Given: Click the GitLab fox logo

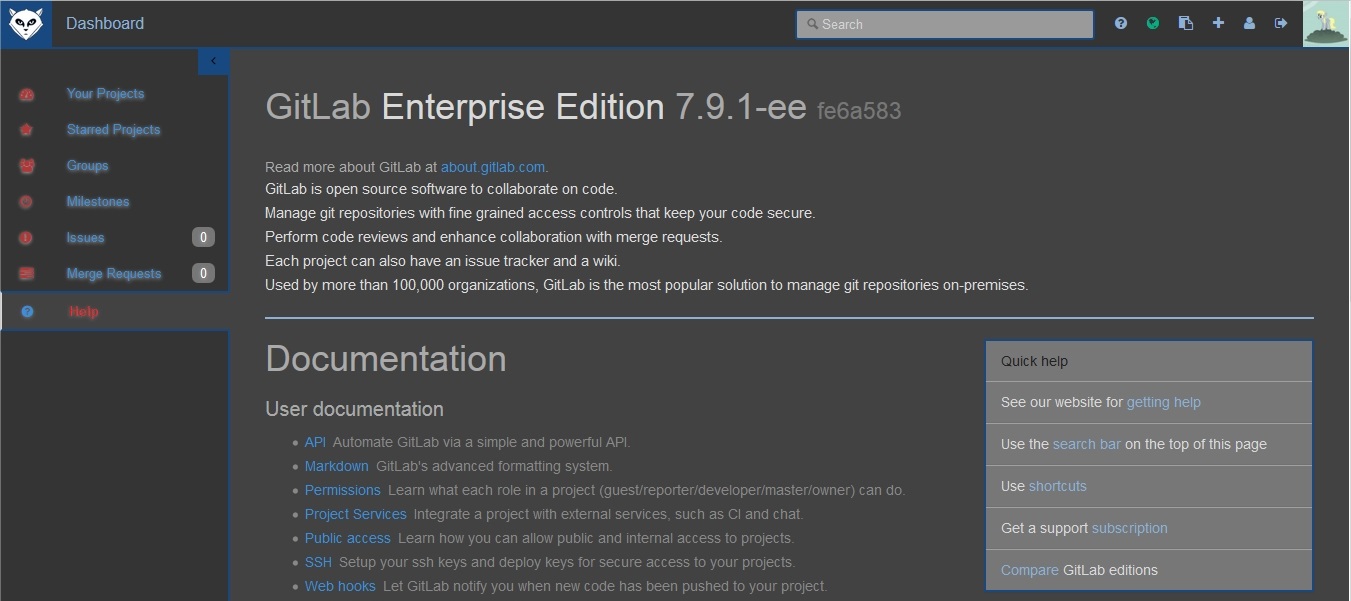Looking at the screenshot, I should click(x=26, y=24).
